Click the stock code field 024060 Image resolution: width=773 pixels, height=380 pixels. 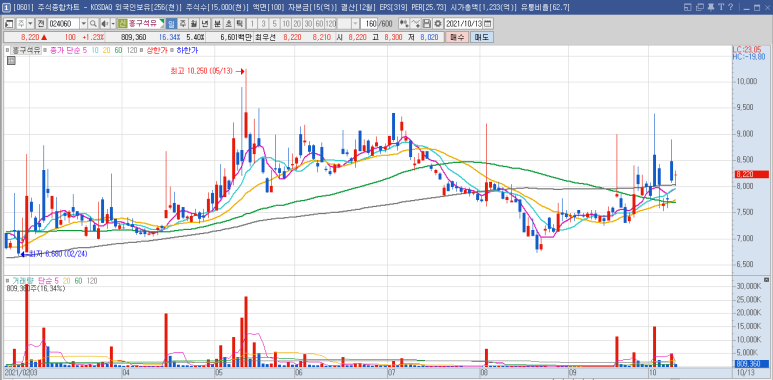64,24
